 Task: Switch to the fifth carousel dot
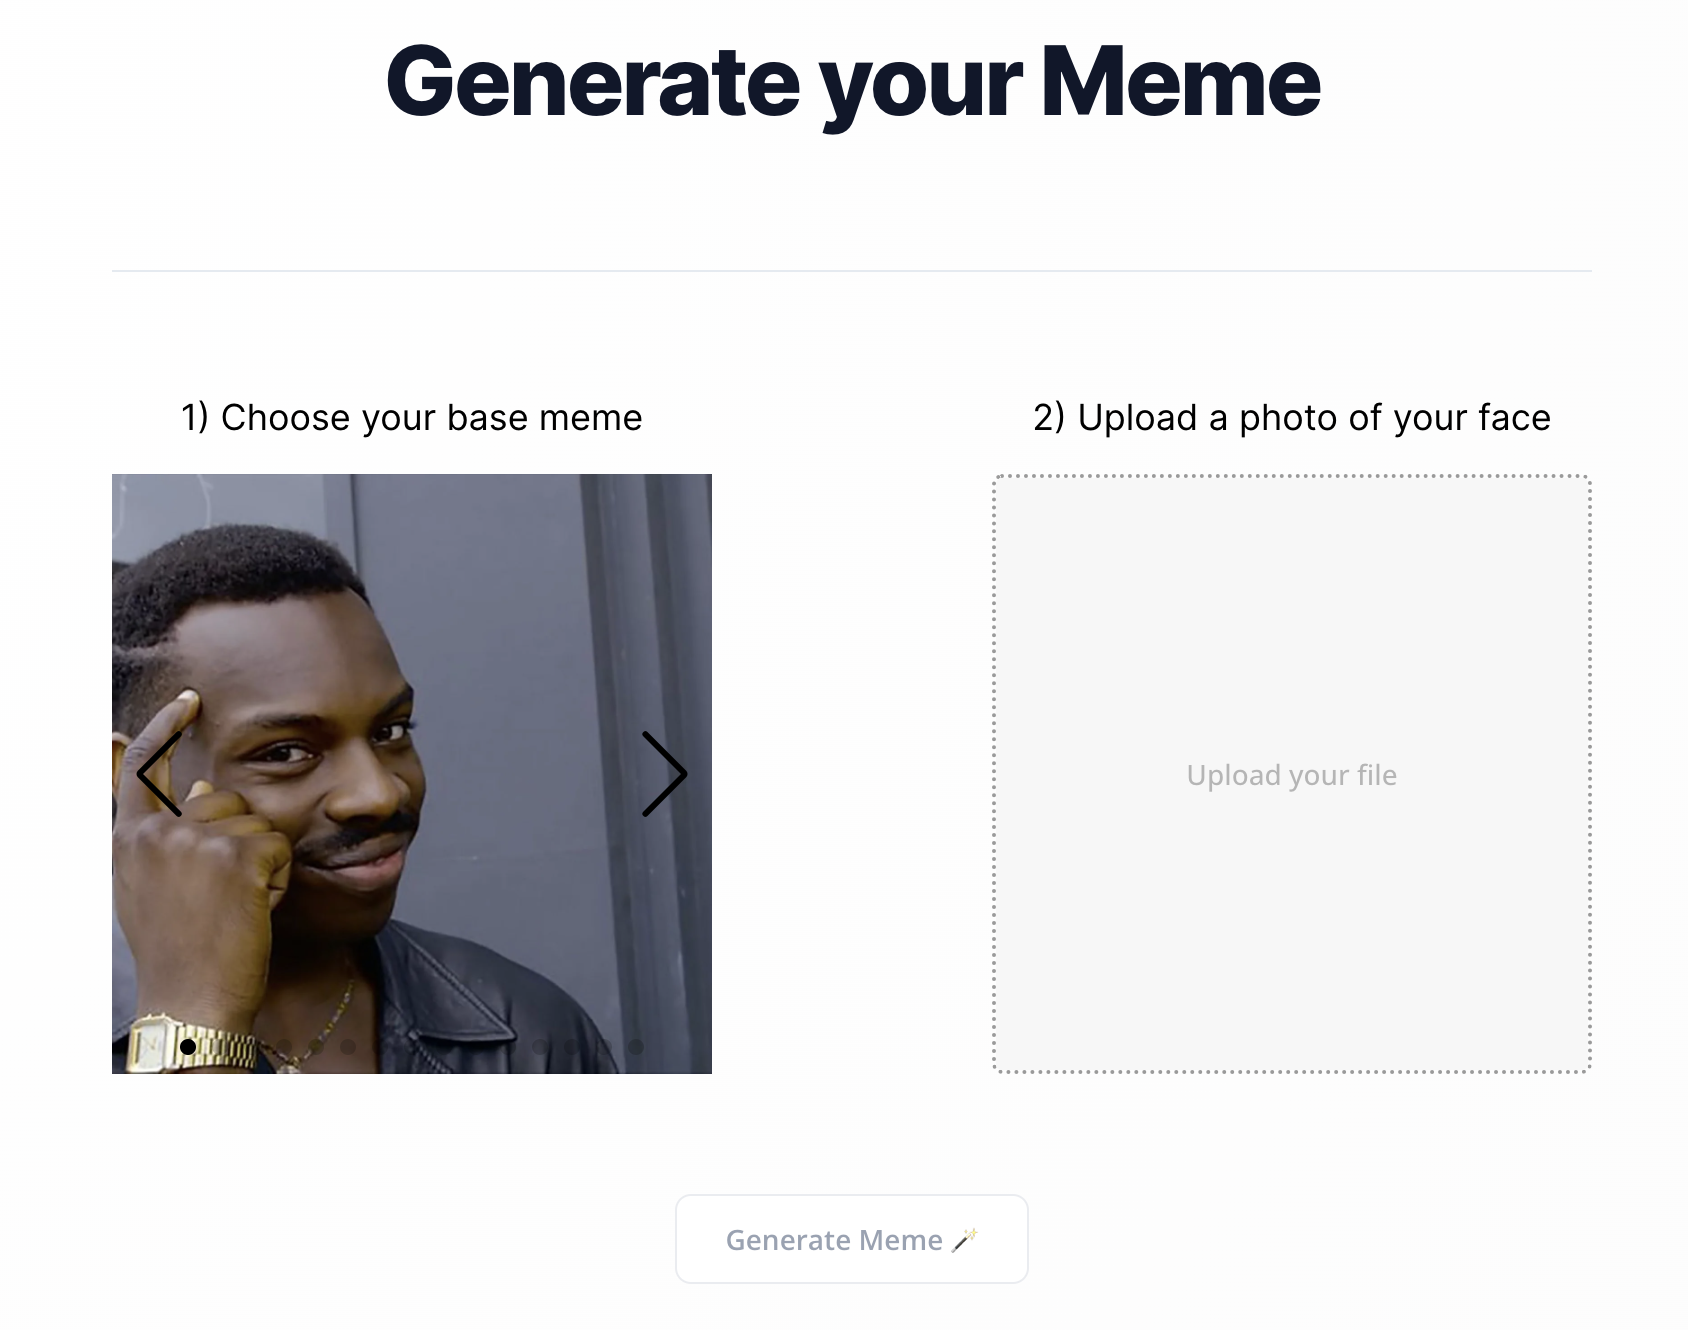pos(316,1046)
